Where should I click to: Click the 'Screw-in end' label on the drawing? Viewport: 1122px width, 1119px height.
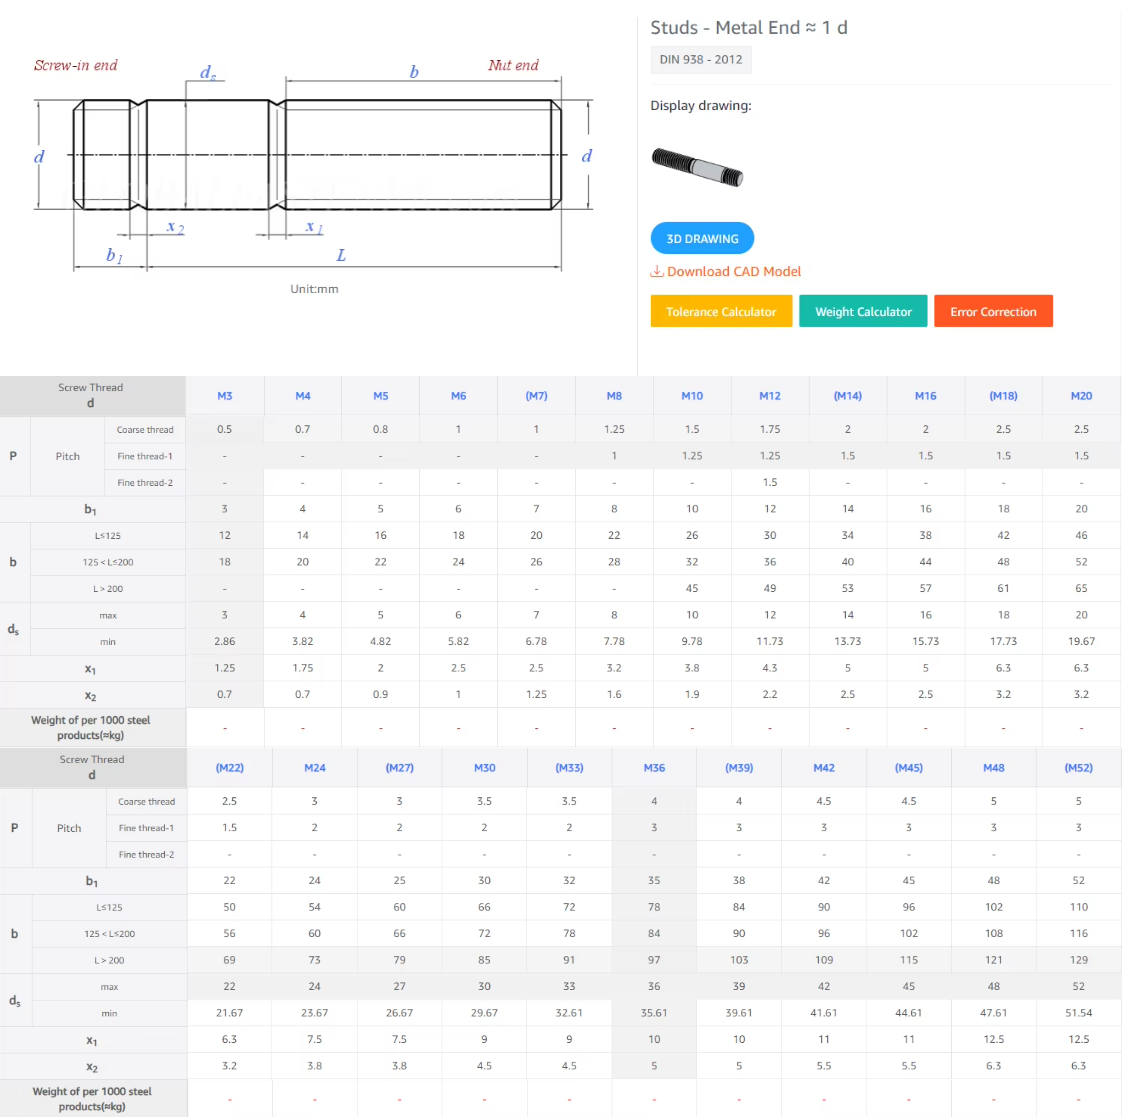(76, 65)
